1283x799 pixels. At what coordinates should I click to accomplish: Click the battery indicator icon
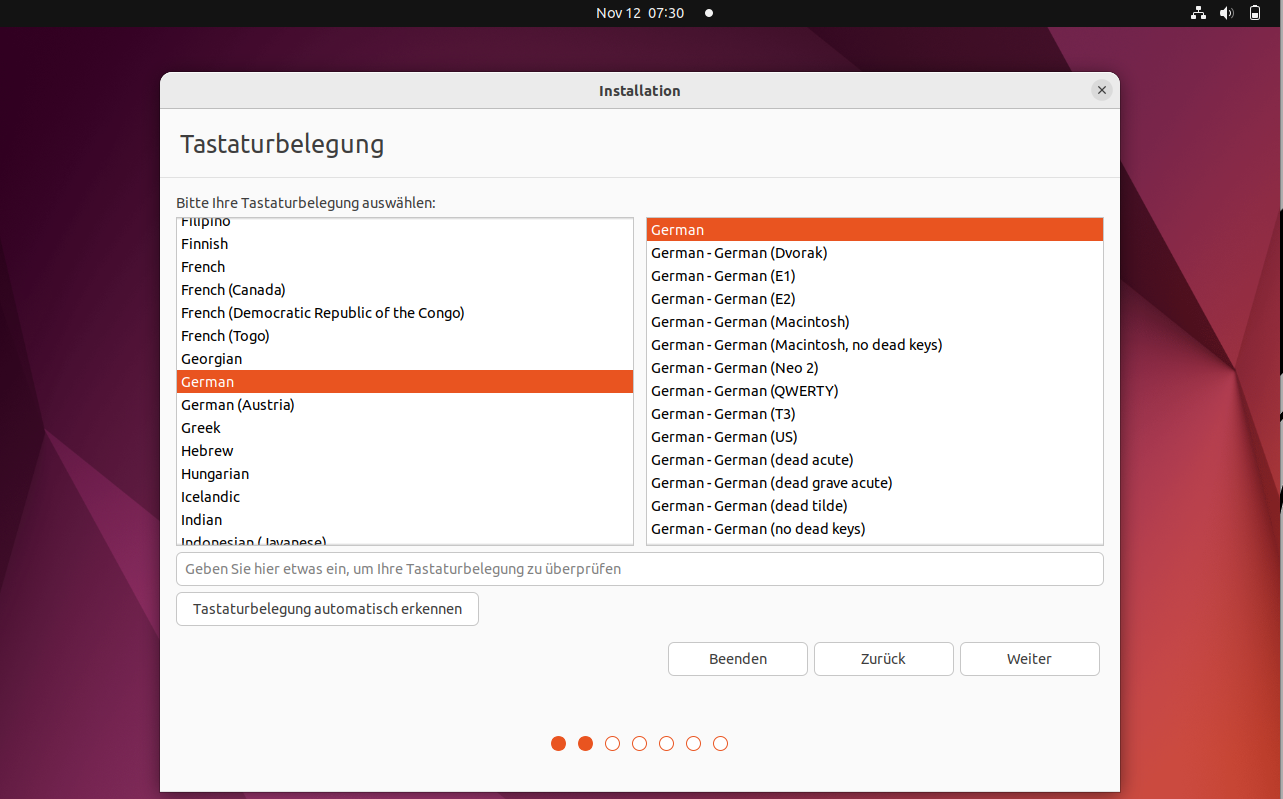1255,13
